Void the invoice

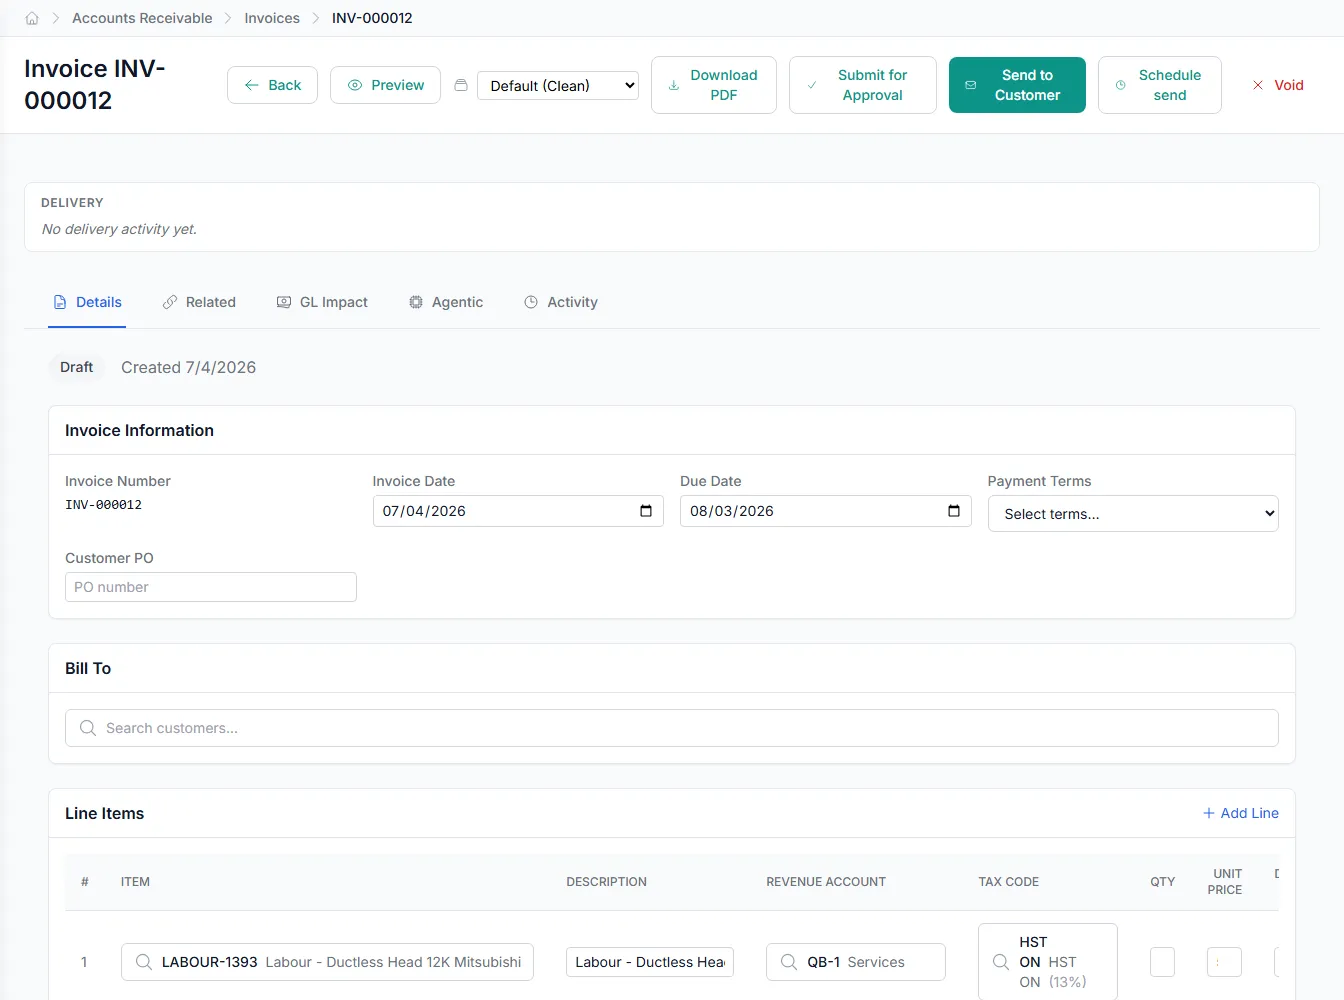pyautogui.click(x=1278, y=85)
